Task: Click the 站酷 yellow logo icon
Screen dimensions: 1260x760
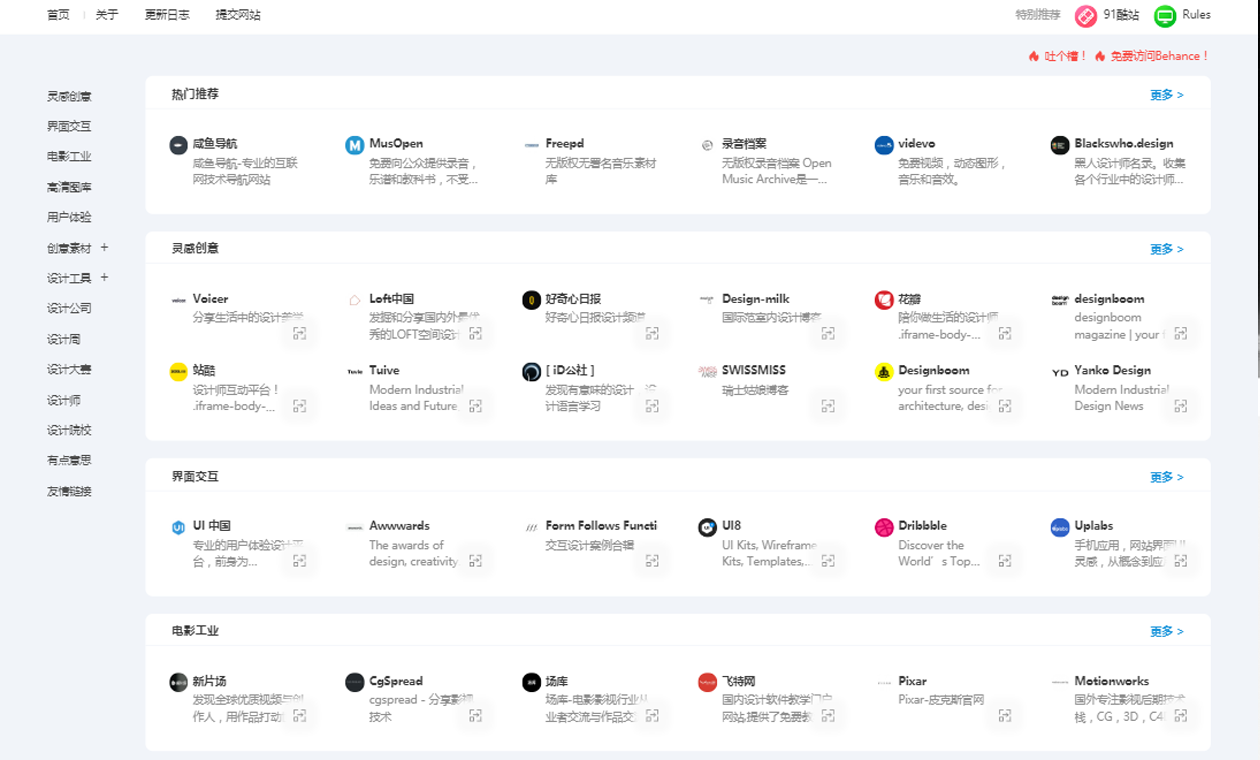Action: (178, 372)
